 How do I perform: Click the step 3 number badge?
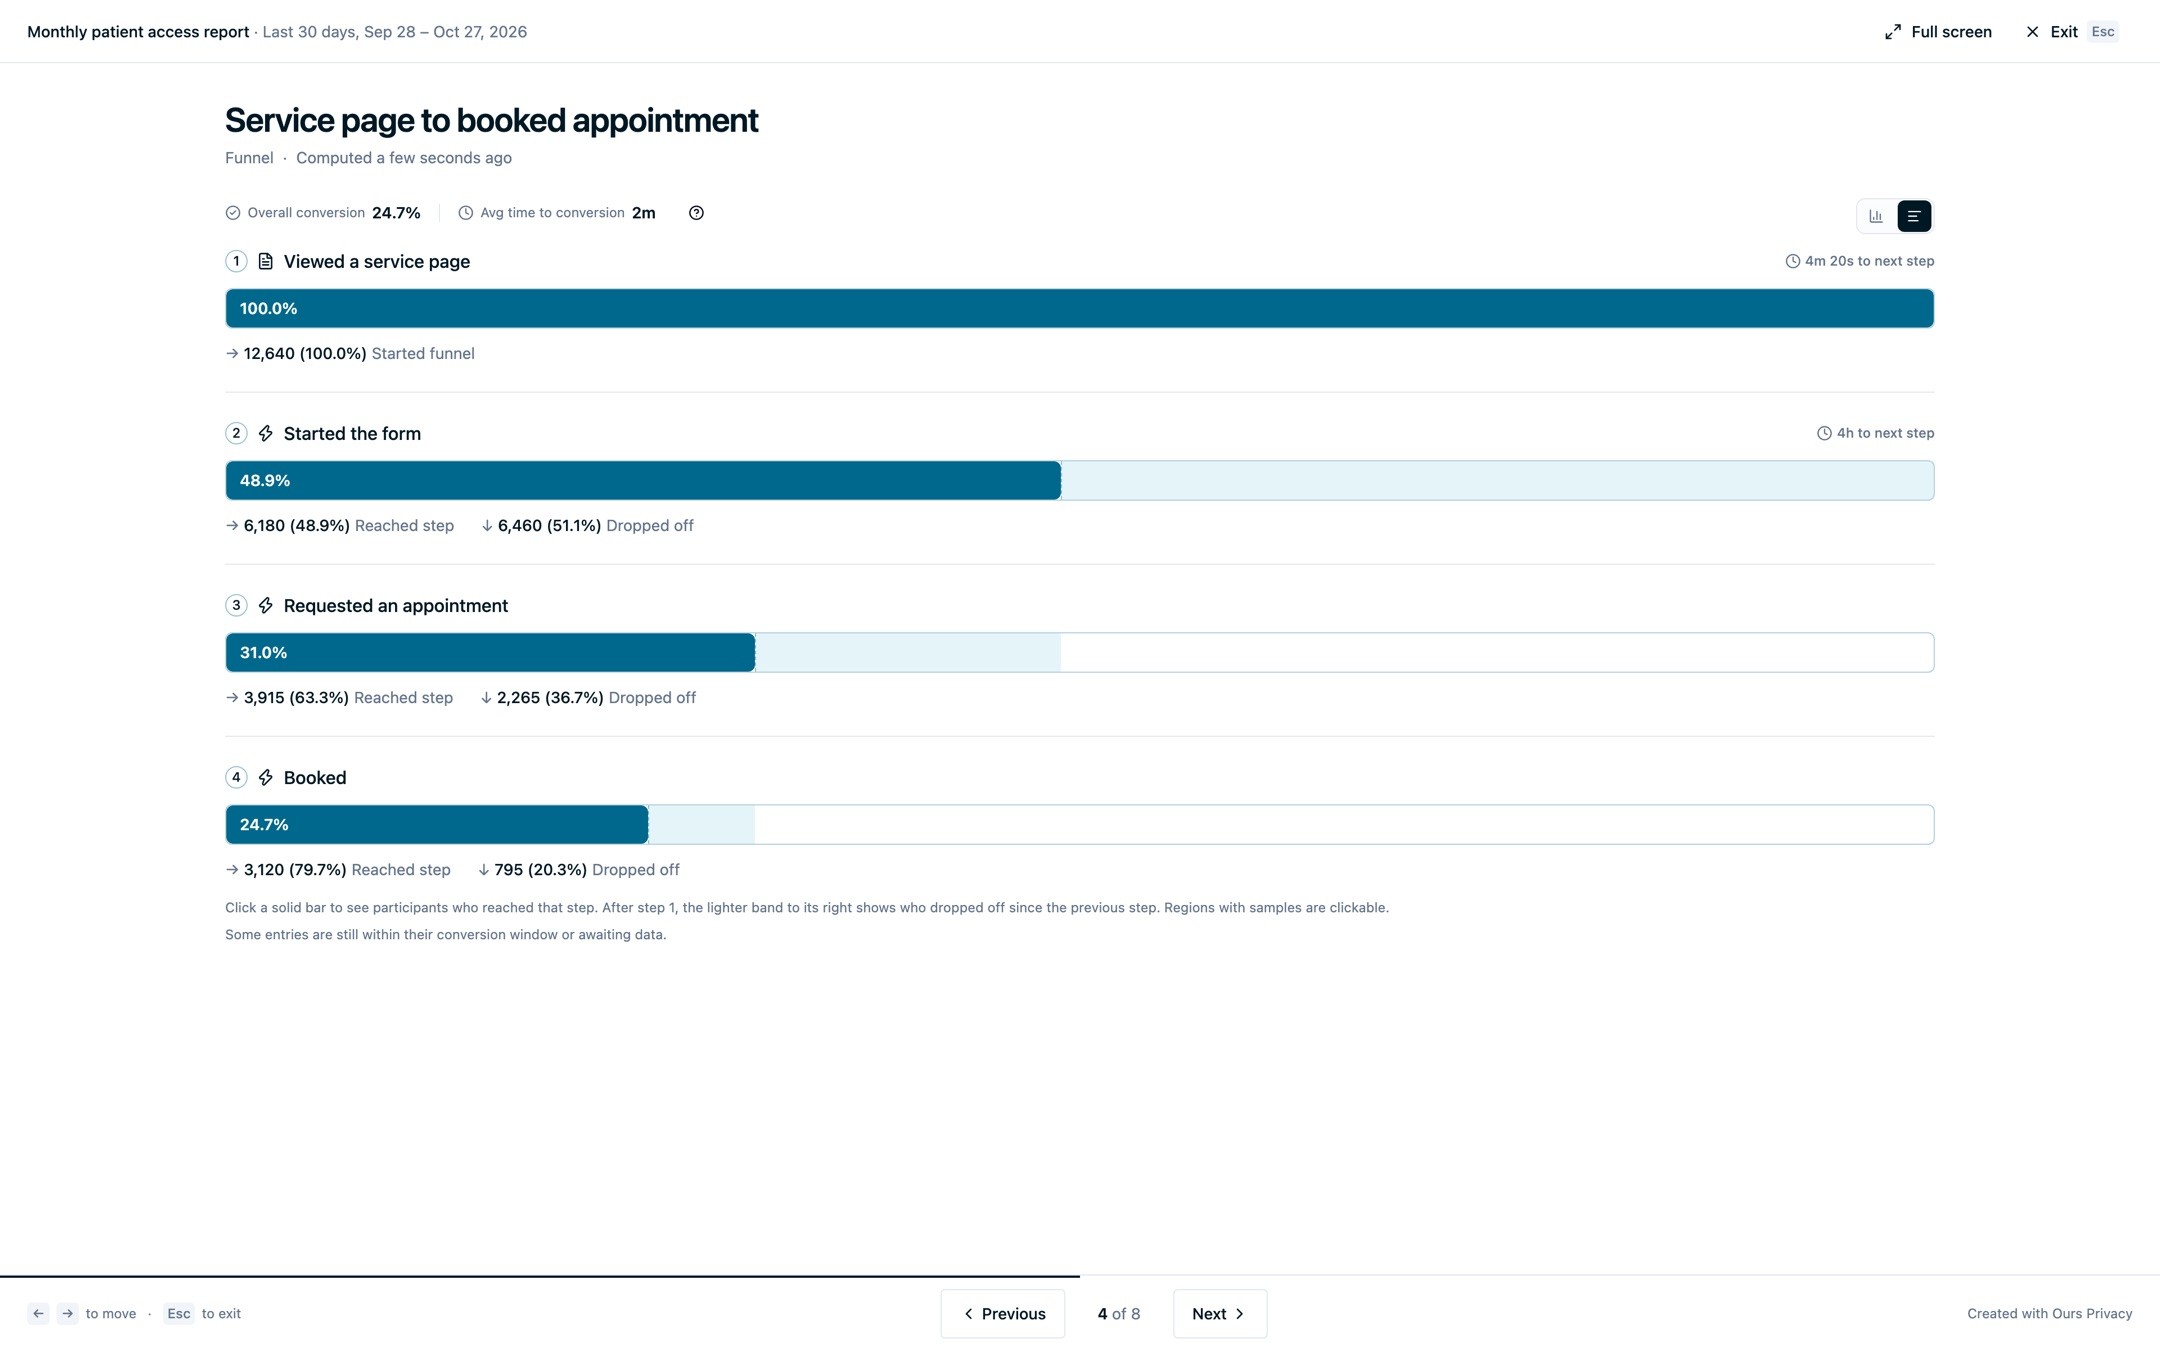tap(236, 605)
